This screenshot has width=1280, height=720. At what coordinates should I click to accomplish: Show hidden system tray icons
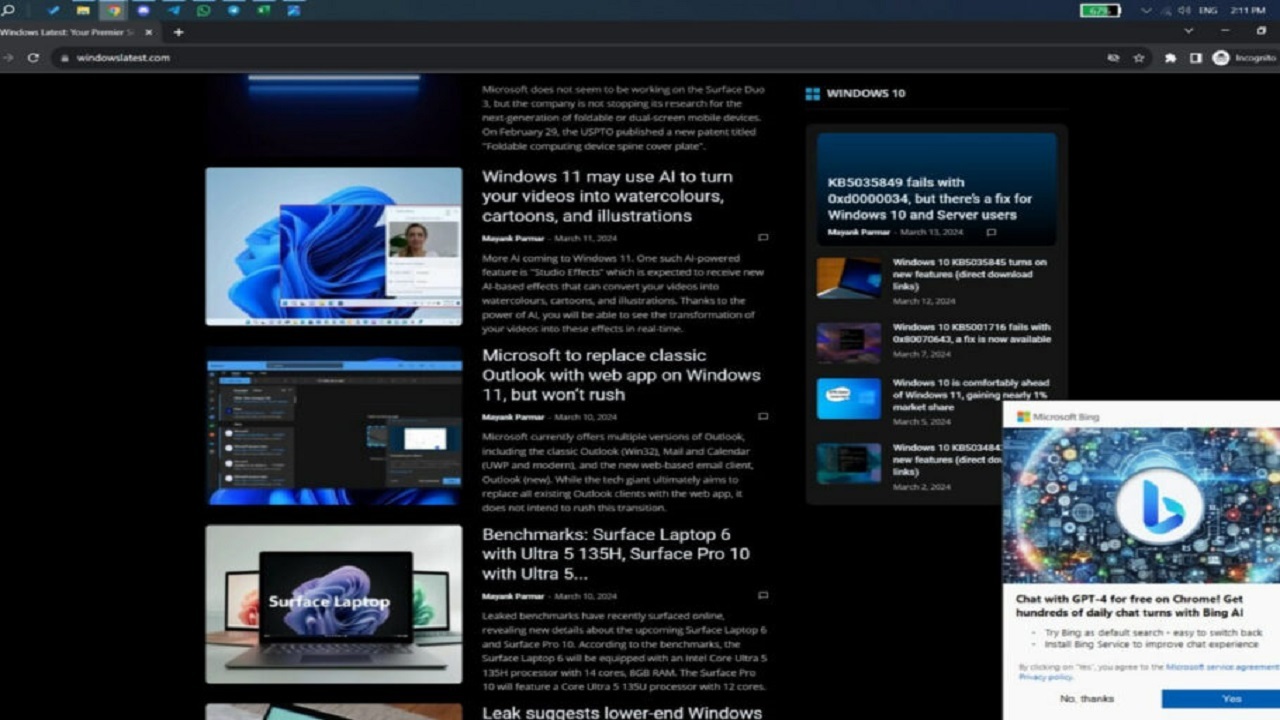[1146, 10]
